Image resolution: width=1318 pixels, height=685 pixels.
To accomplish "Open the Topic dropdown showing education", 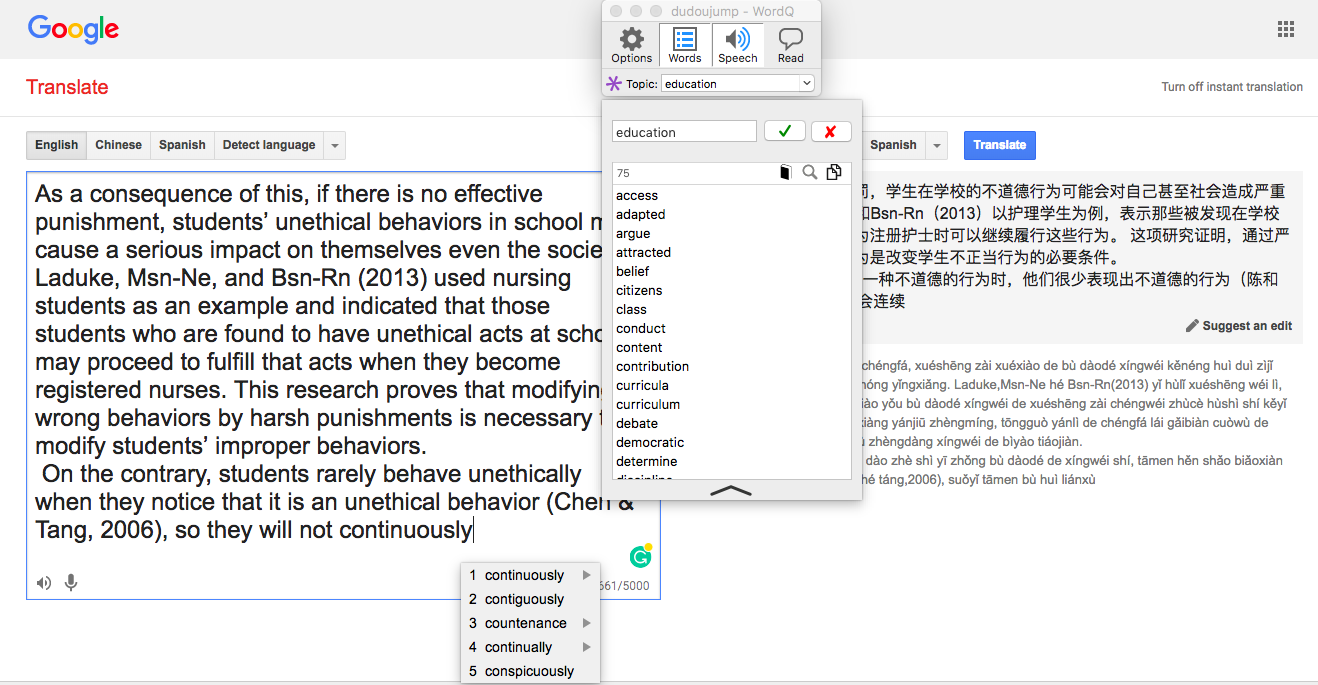I will point(738,84).
